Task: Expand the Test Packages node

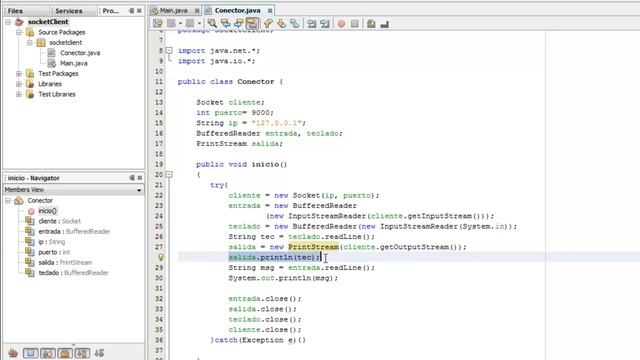Action: (x=19, y=73)
